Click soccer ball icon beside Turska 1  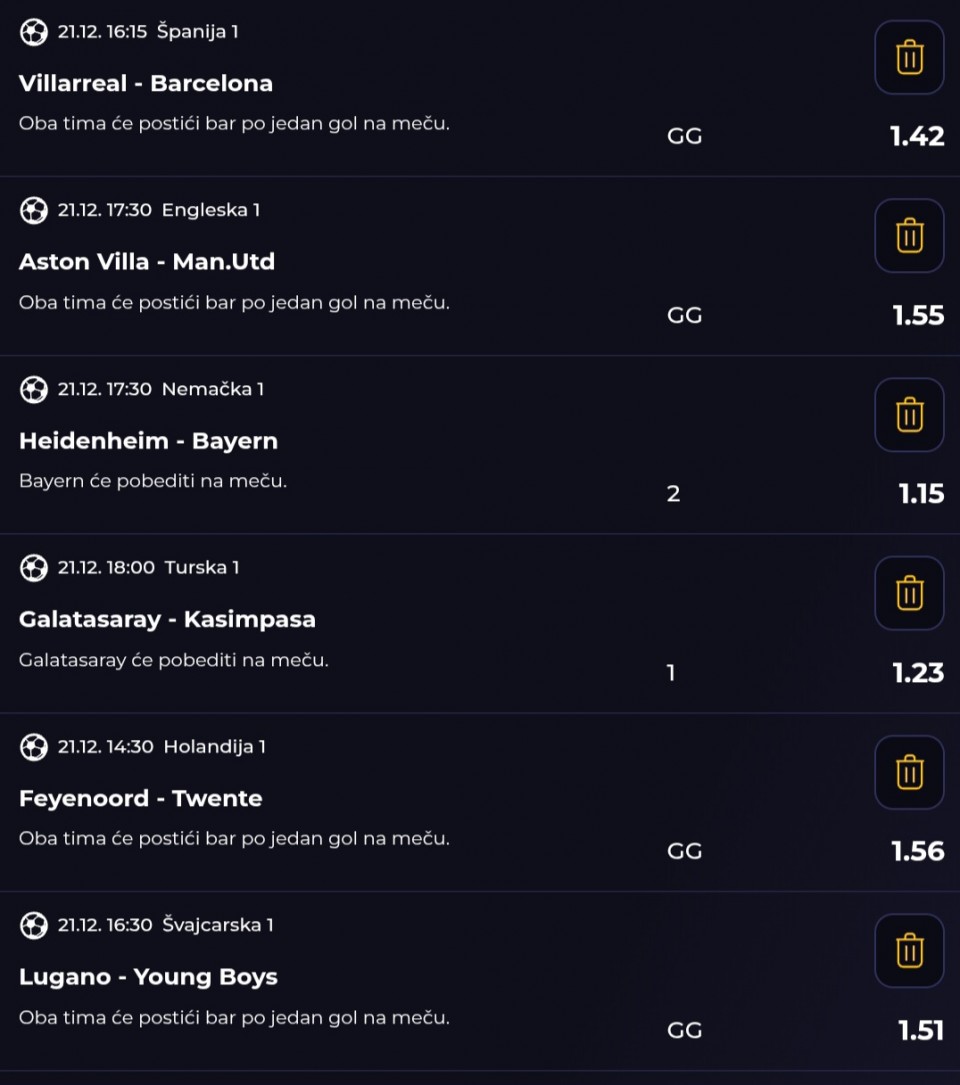34,568
